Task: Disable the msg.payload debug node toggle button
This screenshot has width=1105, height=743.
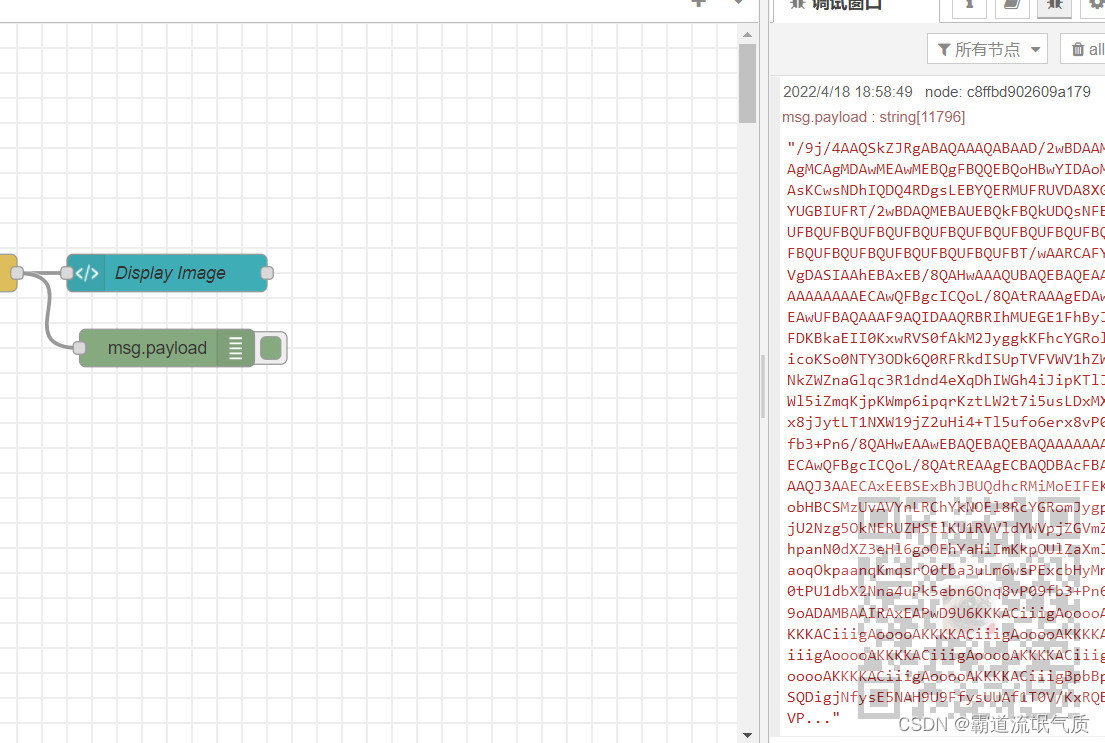Action: point(270,347)
